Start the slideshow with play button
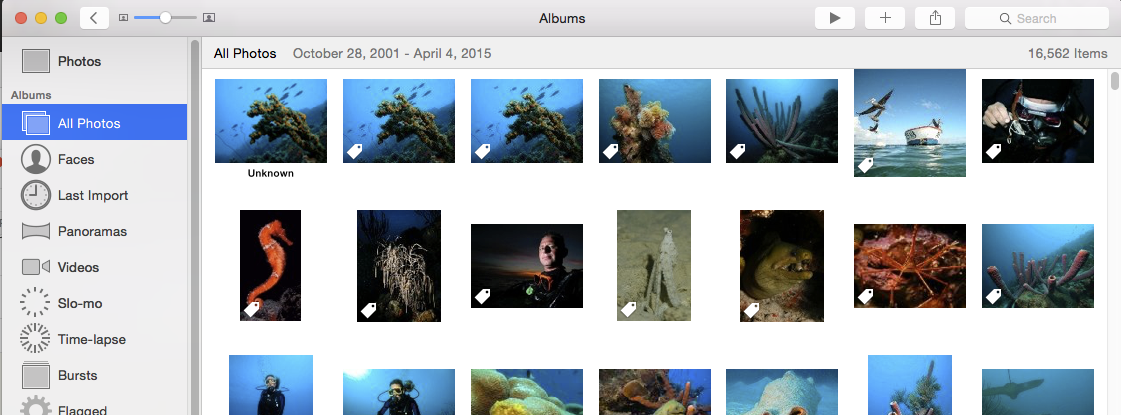Viewport: 1121px width, 415px height. click(x=834, y=18)
